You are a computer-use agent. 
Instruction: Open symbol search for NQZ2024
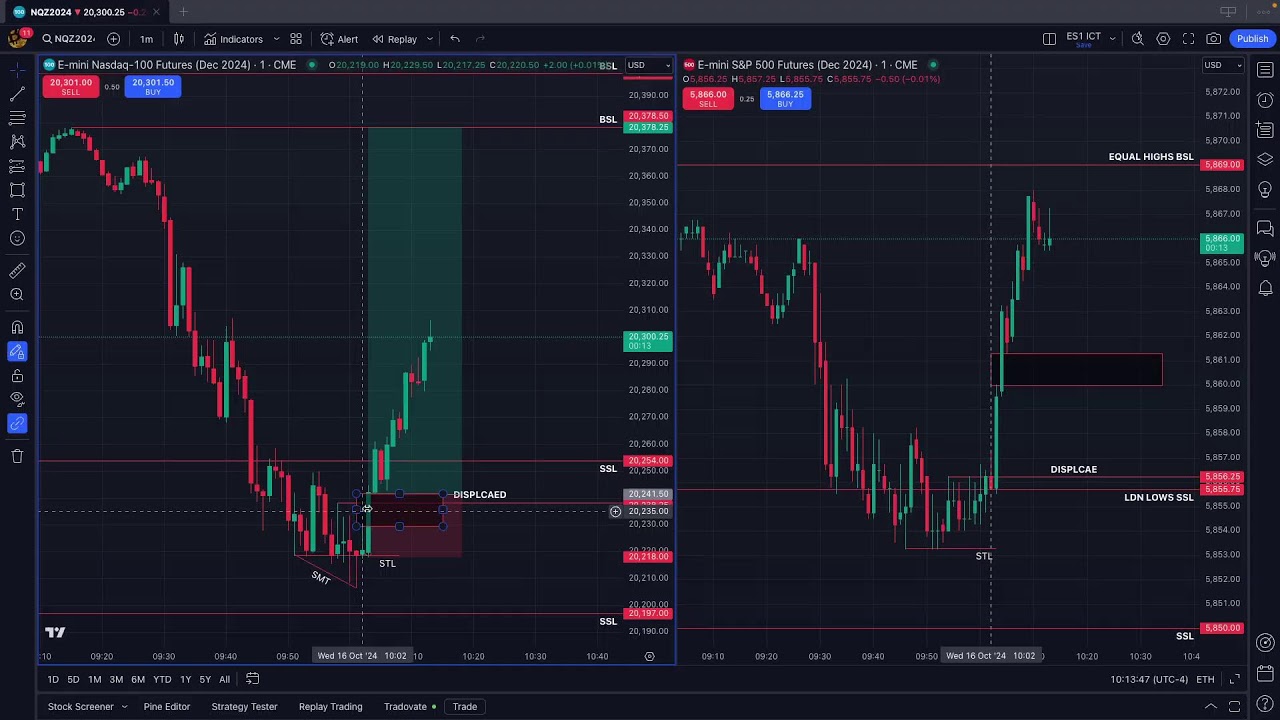[x=68, y=39]
